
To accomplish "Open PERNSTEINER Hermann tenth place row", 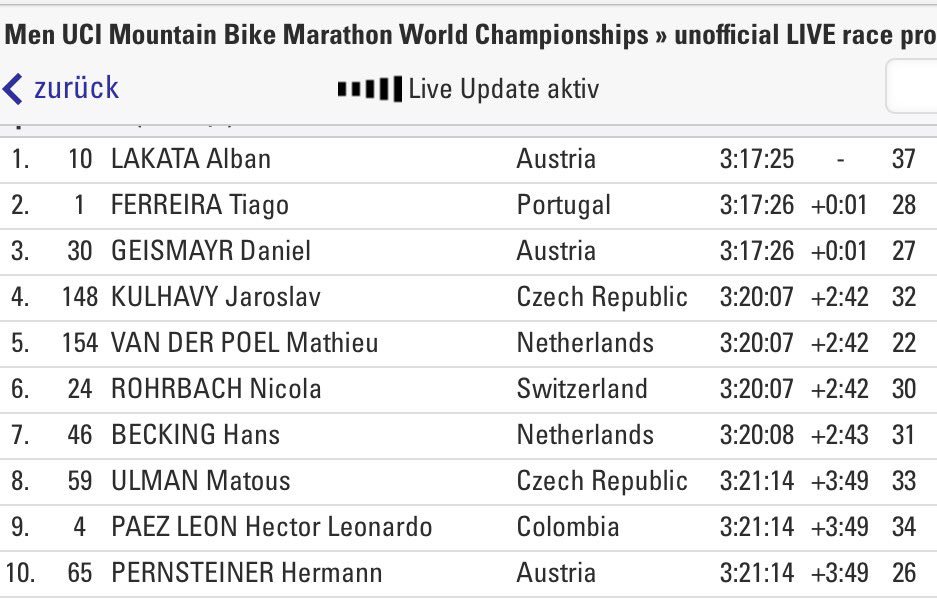I will point(468,574).
